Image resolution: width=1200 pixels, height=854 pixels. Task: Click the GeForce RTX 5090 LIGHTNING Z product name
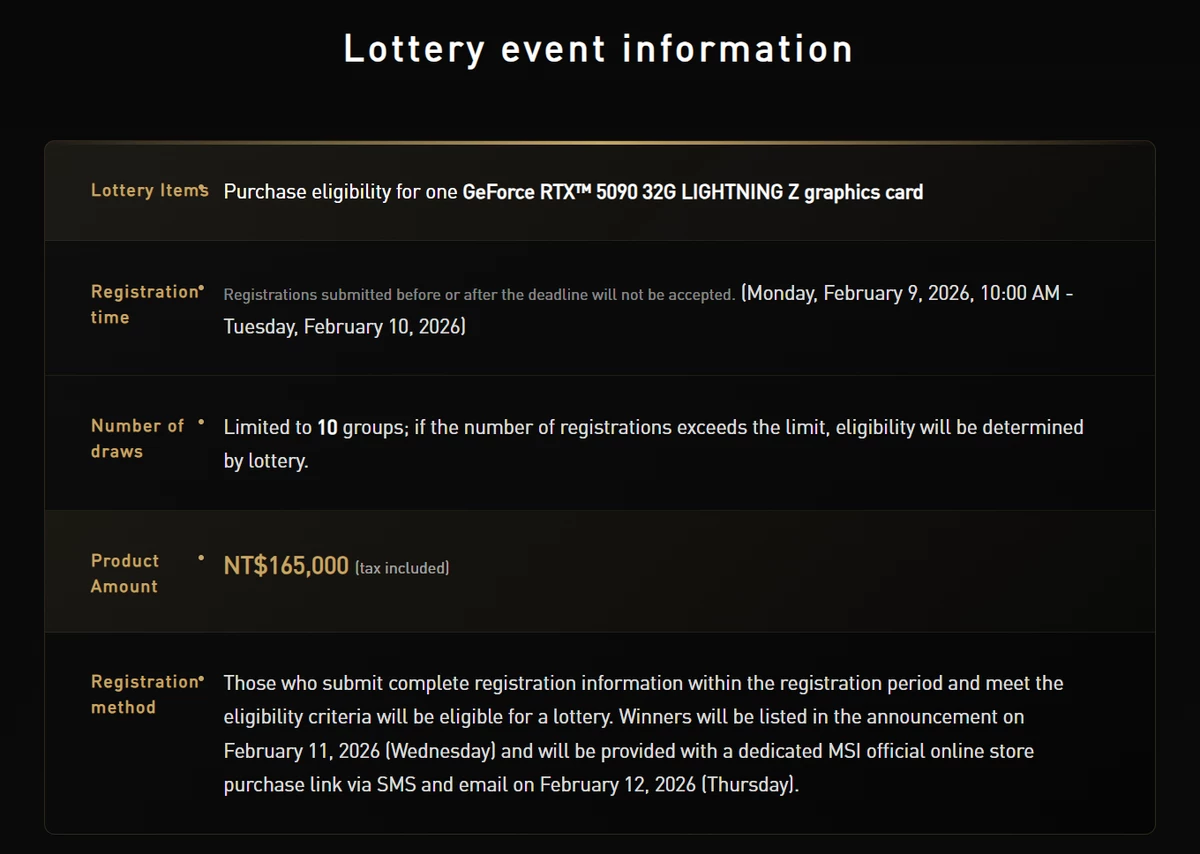pos(692,192)
